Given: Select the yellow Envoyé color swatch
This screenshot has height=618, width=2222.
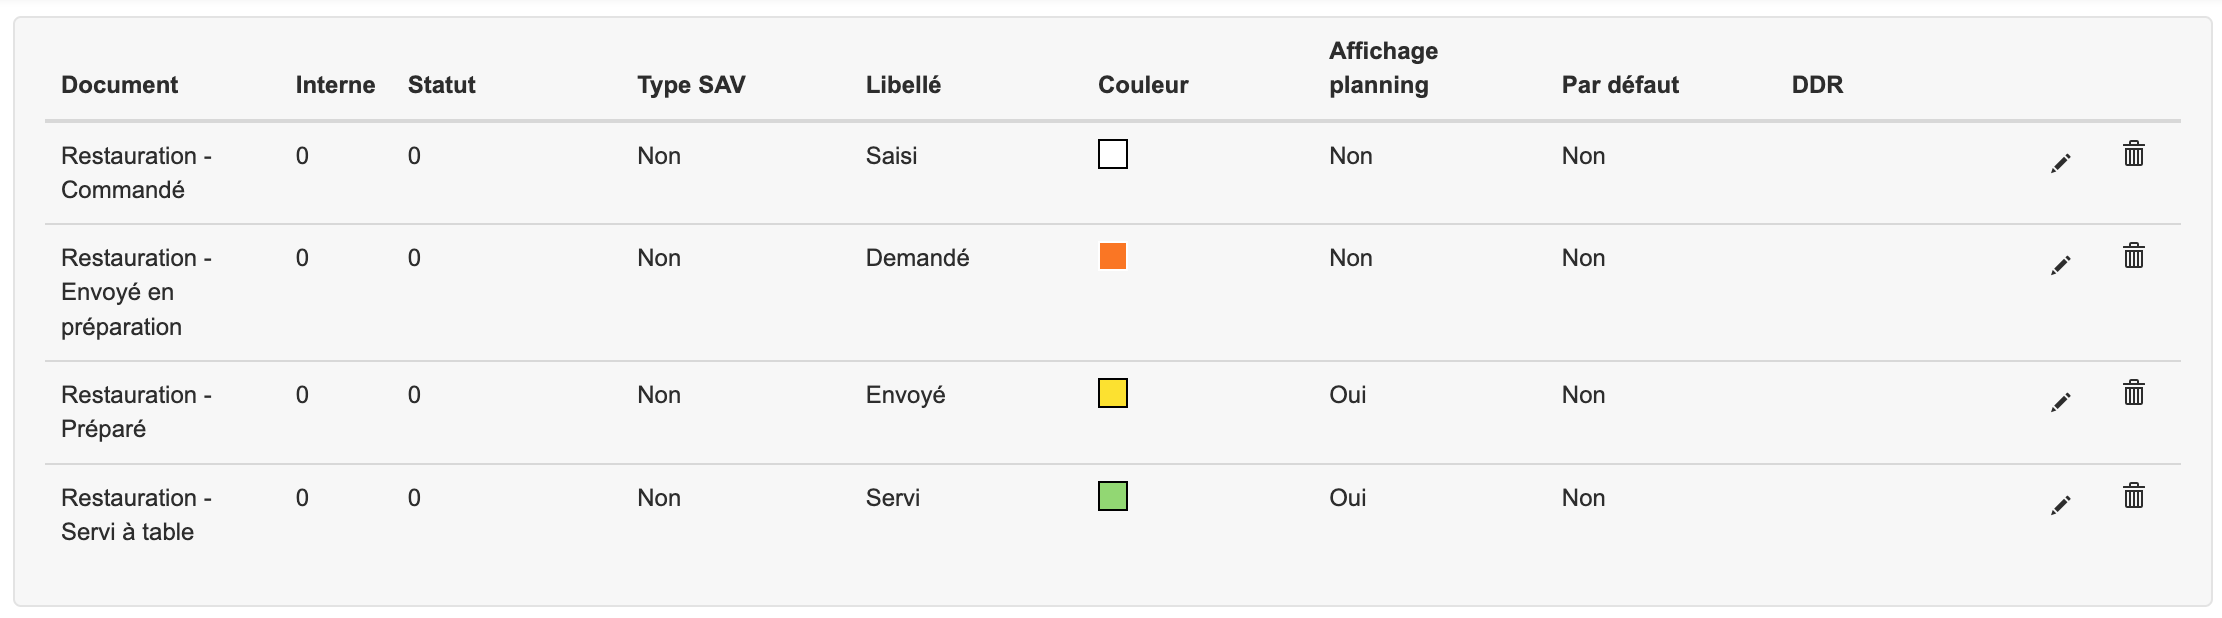Looking at the screenshot, I should (1113, 393).
